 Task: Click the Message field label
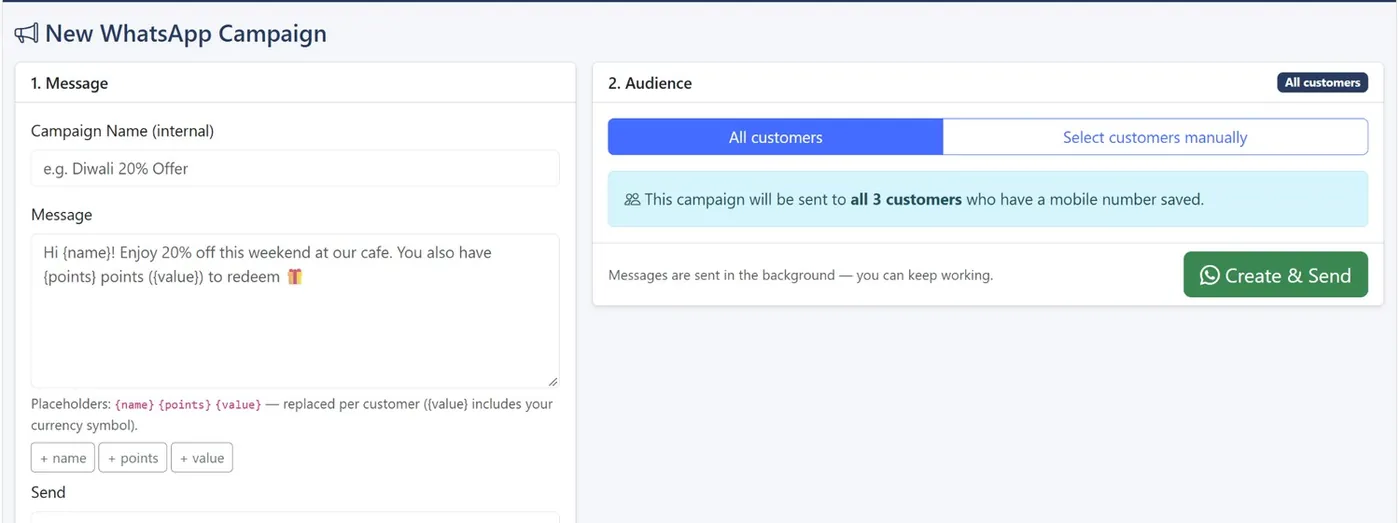61,215
